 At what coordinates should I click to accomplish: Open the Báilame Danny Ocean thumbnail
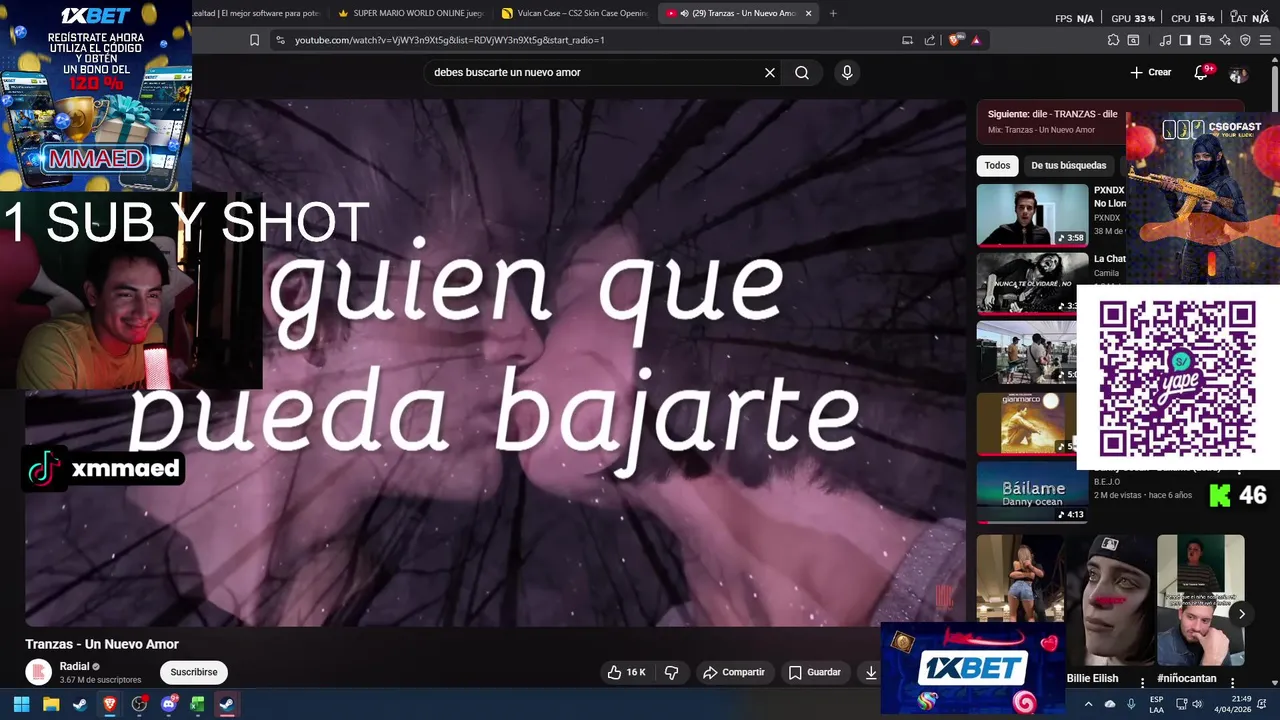[1032, 492]
